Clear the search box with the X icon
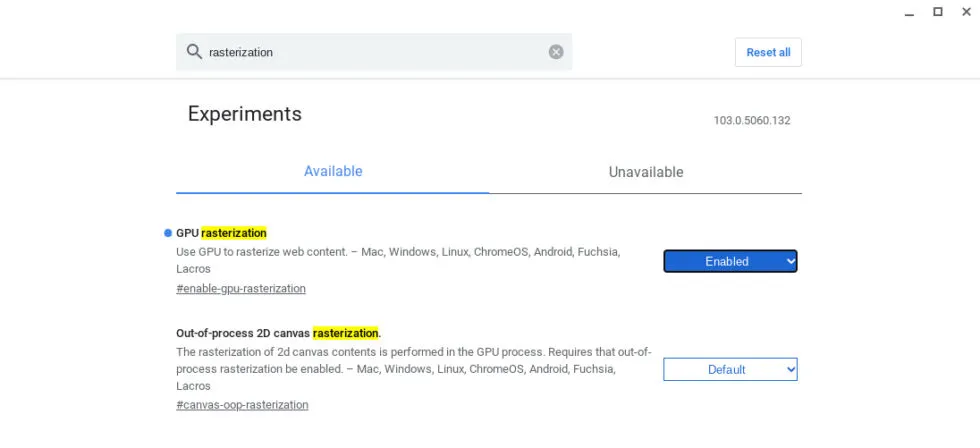The width and height of the screenshot is (980, 448). pos(556,52)
